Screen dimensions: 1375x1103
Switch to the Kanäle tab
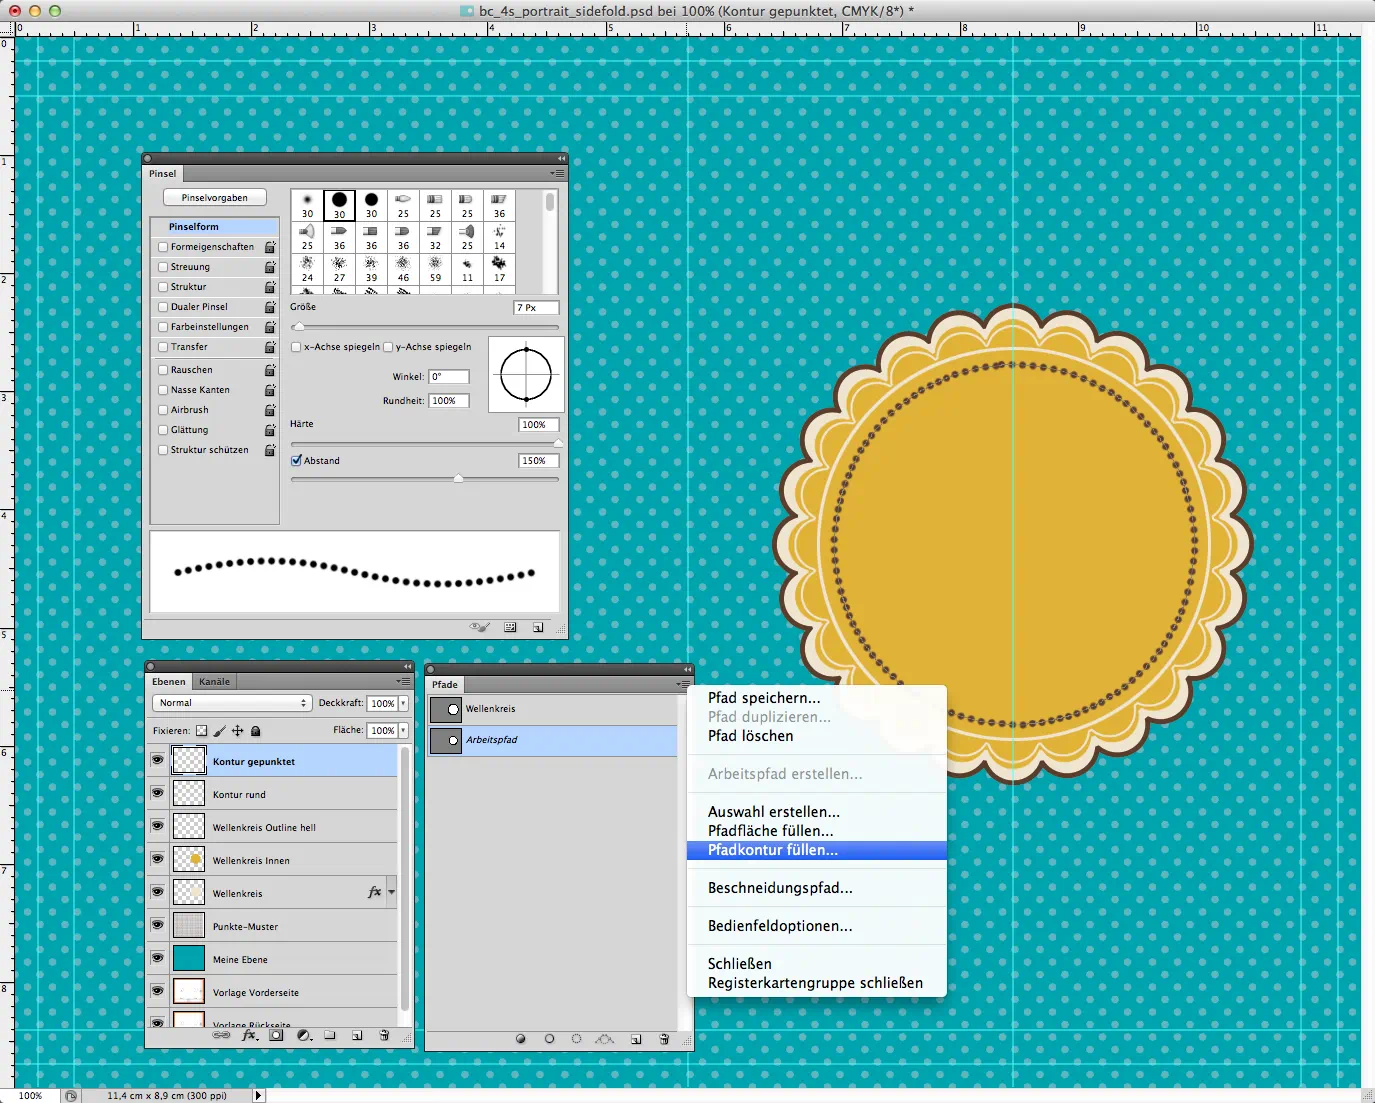click(x=214, y=682)
